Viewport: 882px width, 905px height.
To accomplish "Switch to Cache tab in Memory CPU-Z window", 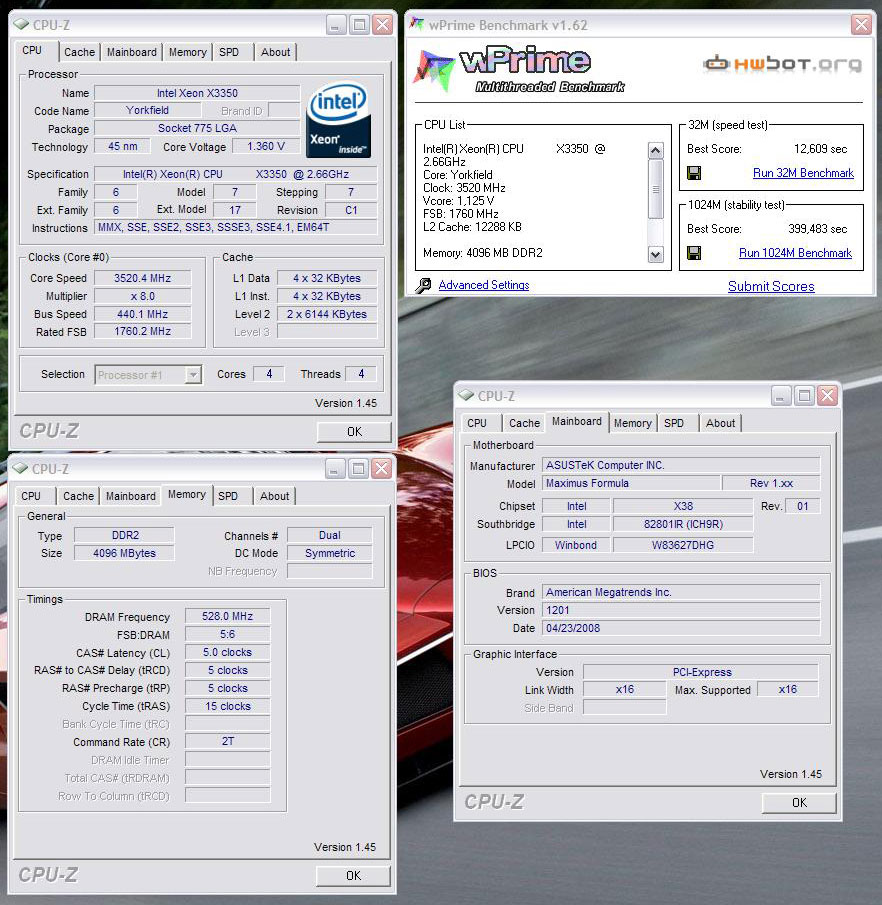I will (x=78, y=496).
